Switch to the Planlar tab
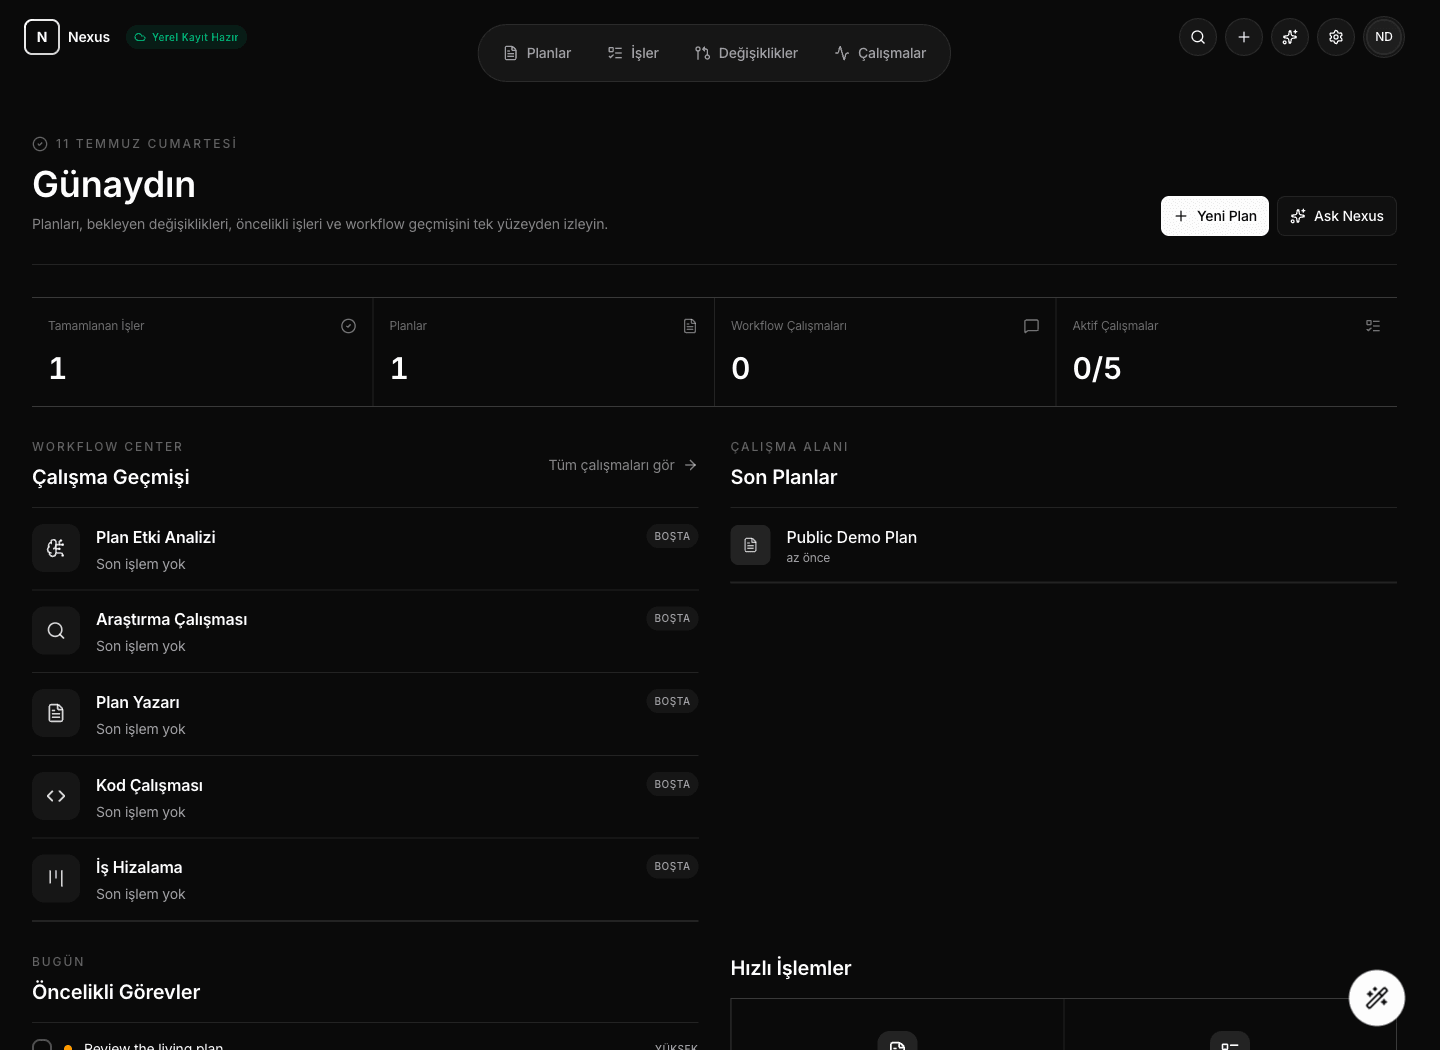Image resolution: width=1440 pixels, height=1050 pixels. (x=538, y=53)
